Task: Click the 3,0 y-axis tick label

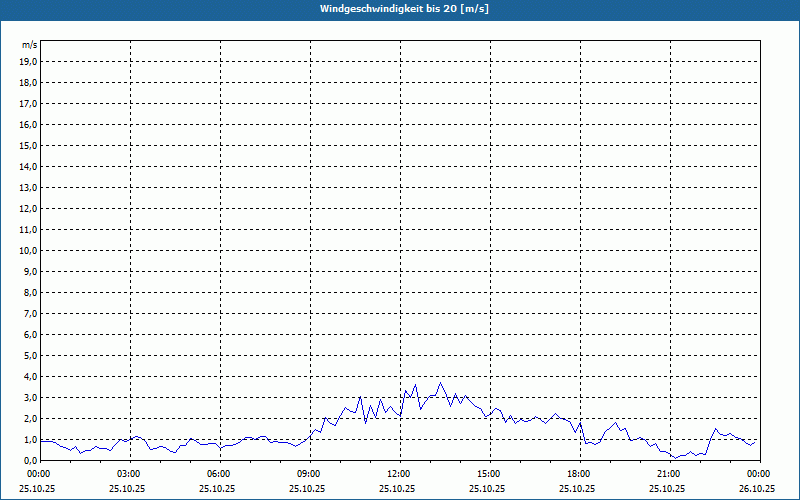Action: (x=30, y=398)
